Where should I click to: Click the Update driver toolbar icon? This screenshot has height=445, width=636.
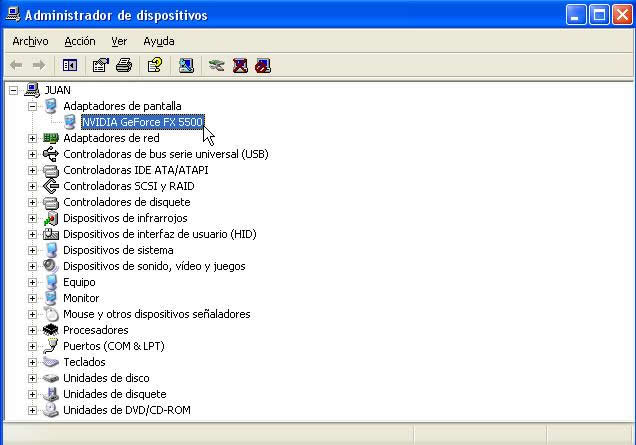(x=217, y=65)
